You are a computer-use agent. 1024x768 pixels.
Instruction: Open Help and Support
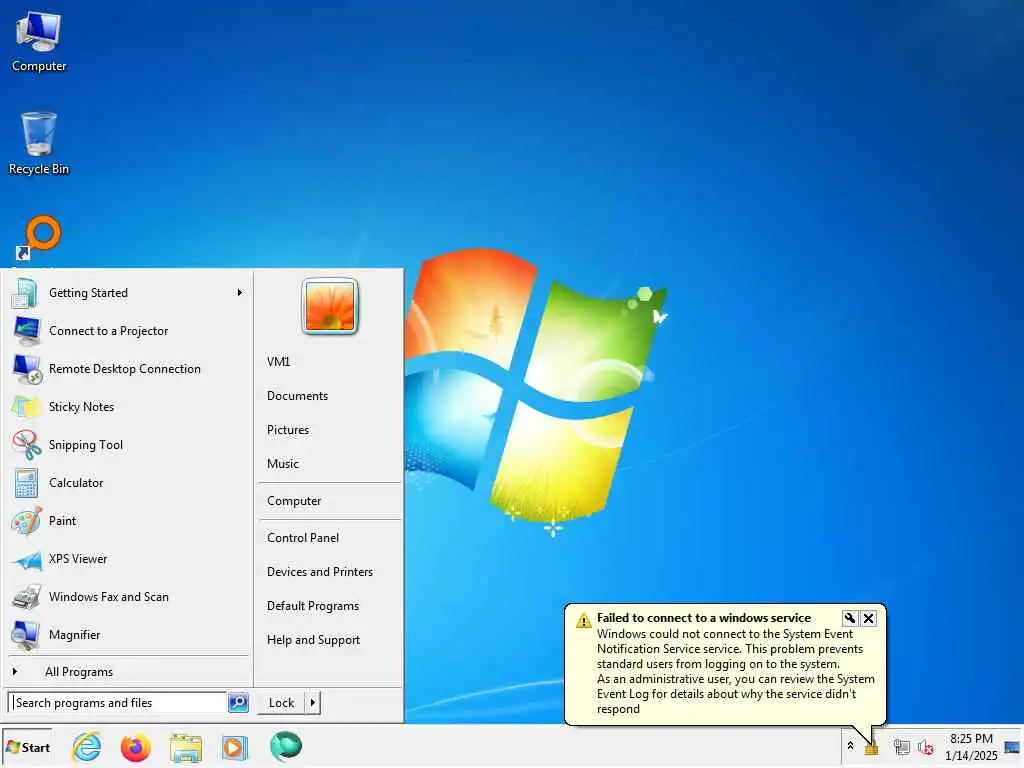click(x=313, y=639)
